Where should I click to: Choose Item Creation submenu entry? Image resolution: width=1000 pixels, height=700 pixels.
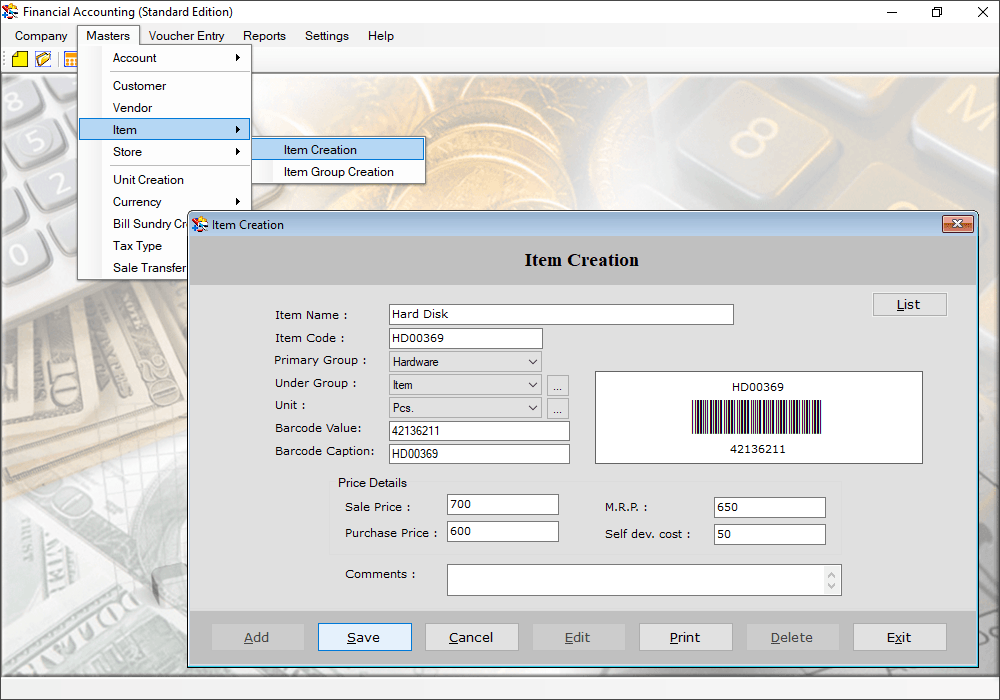point(338,150)
